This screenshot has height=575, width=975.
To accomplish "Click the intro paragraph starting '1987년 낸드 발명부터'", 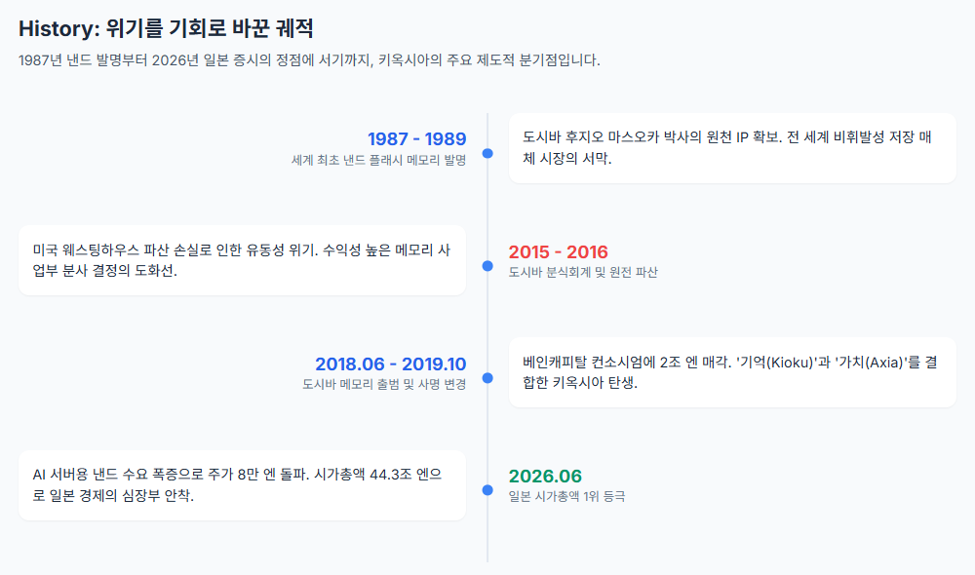I will tap(309, 60).
